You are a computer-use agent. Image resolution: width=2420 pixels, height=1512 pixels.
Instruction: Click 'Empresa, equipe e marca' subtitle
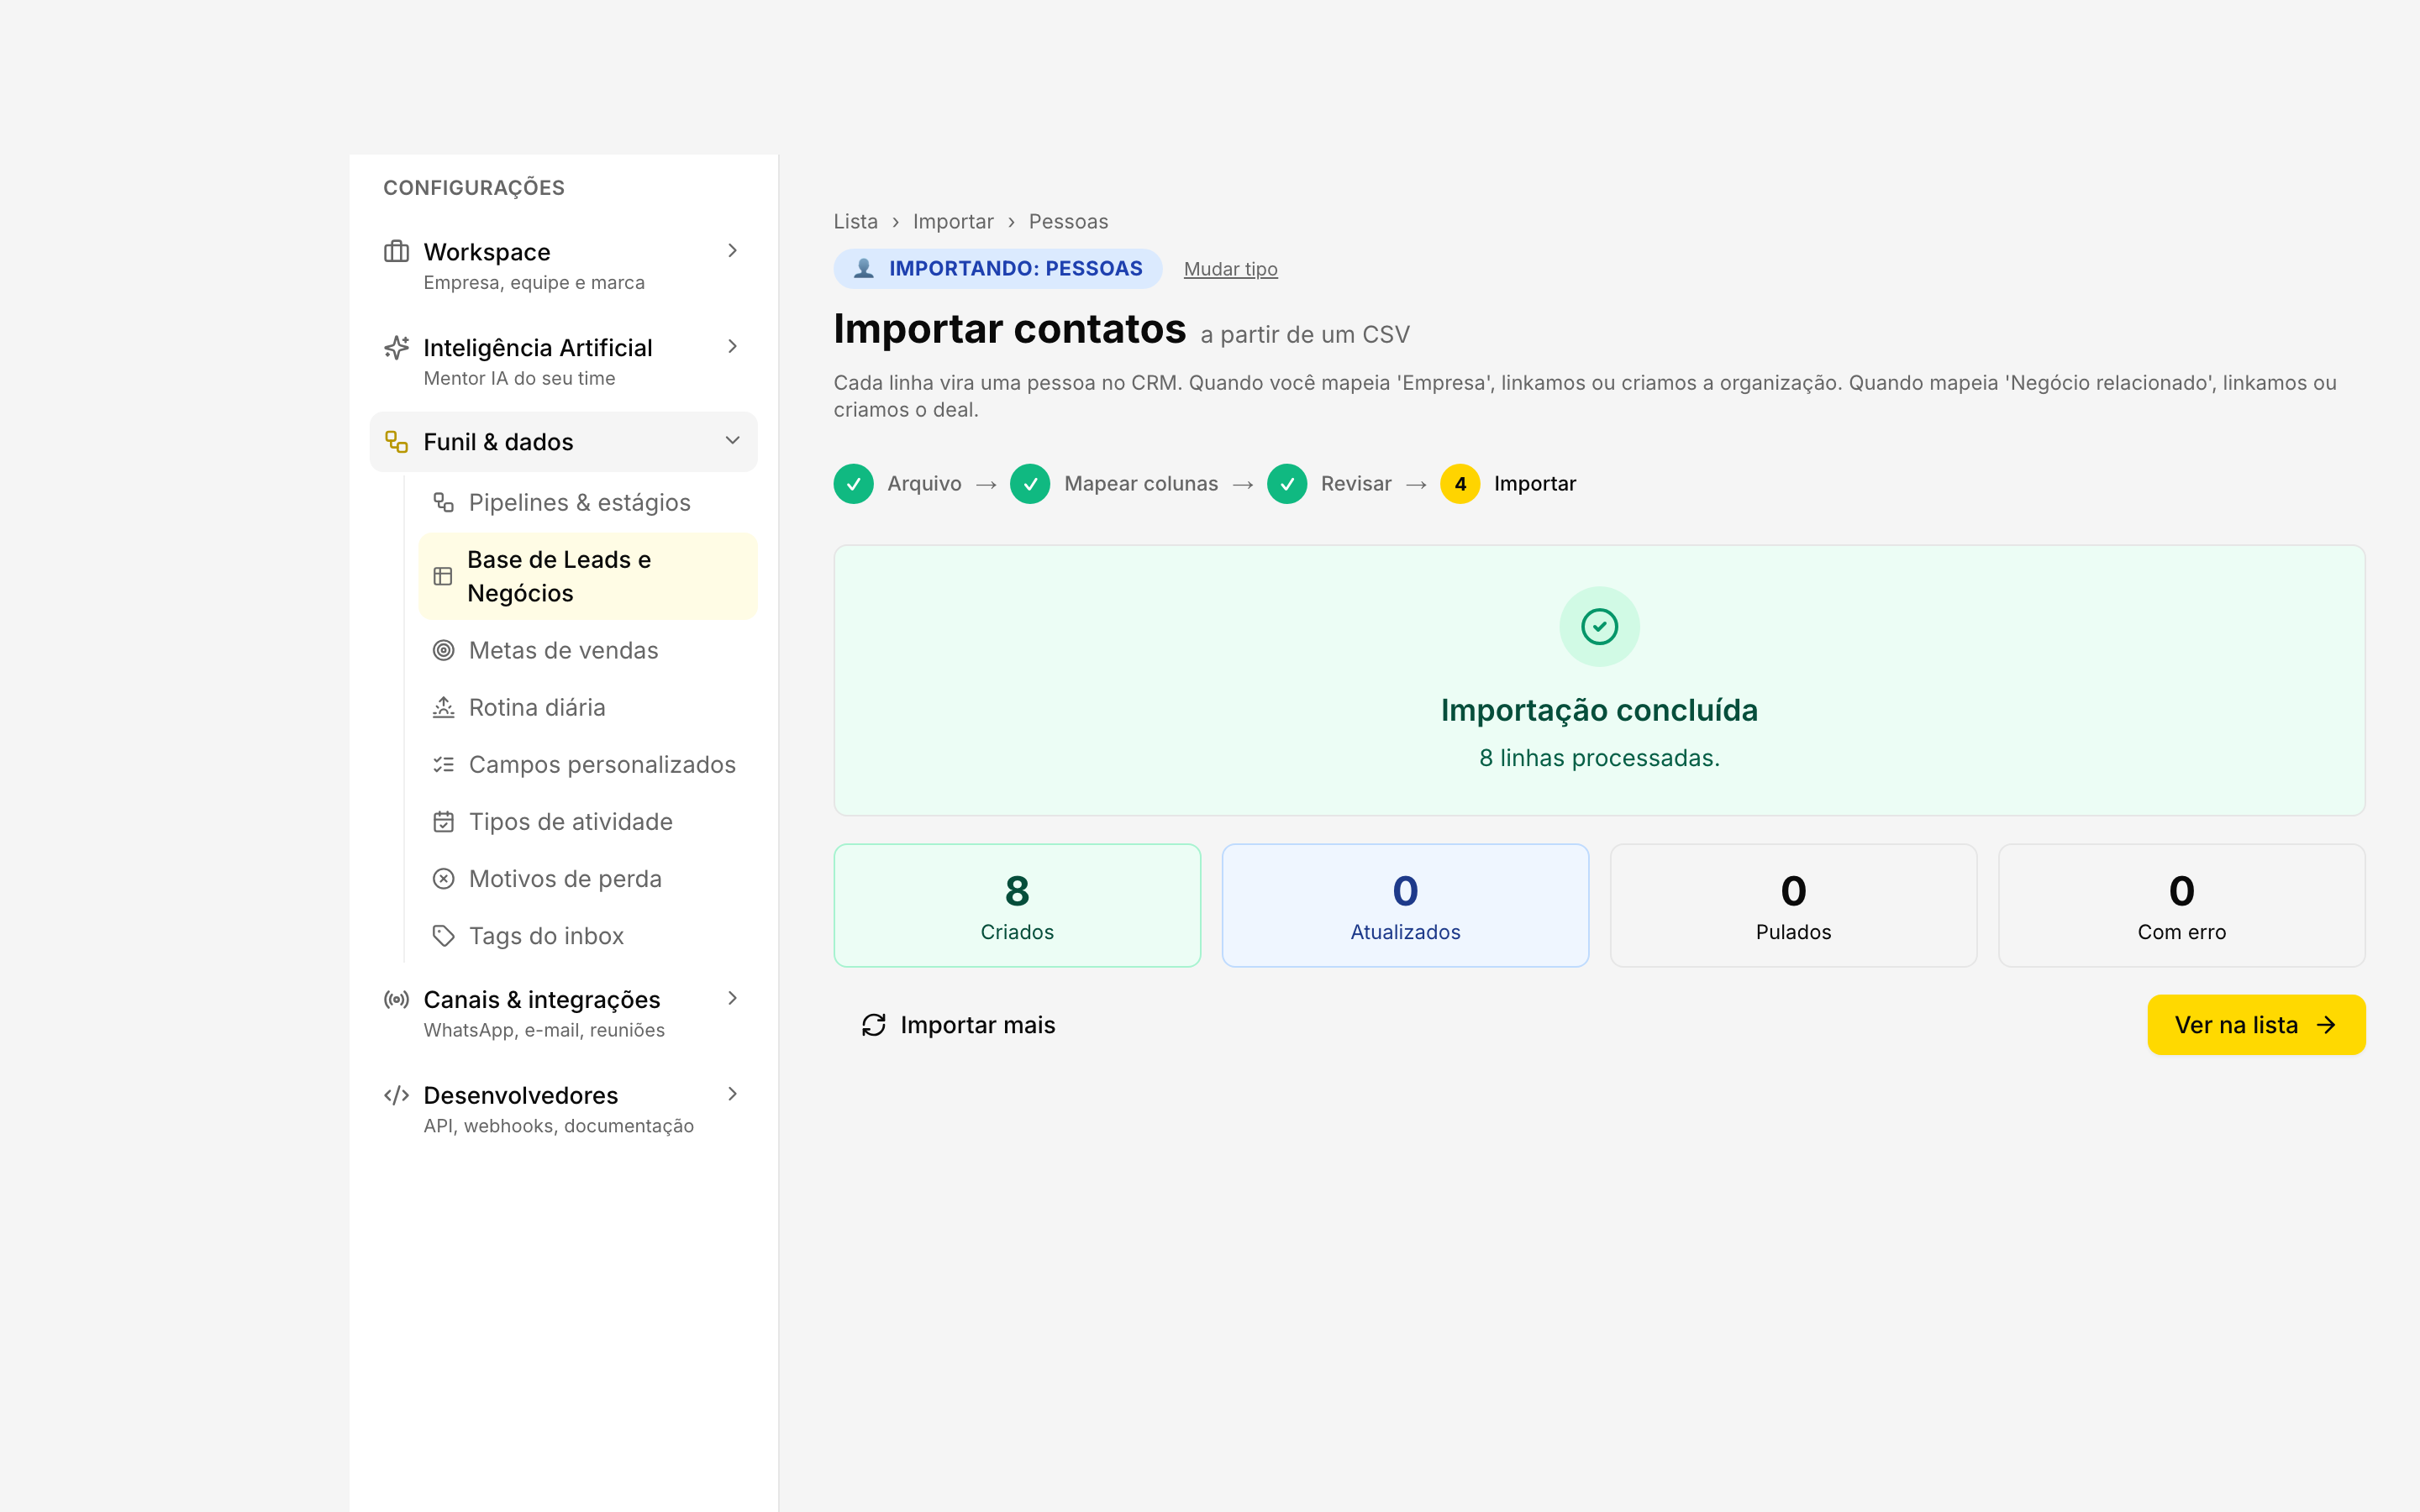pos(534,282)
